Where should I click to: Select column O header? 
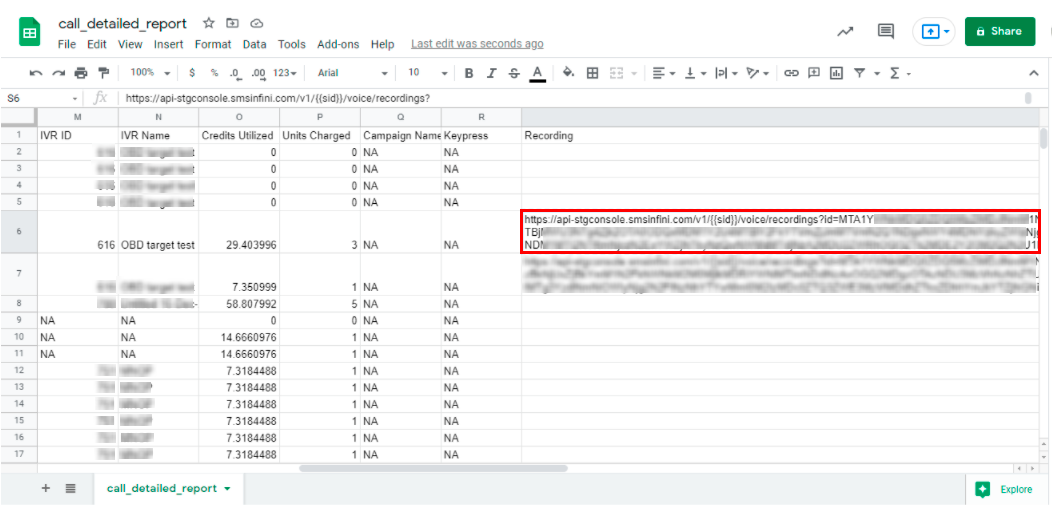coord(239,117)
